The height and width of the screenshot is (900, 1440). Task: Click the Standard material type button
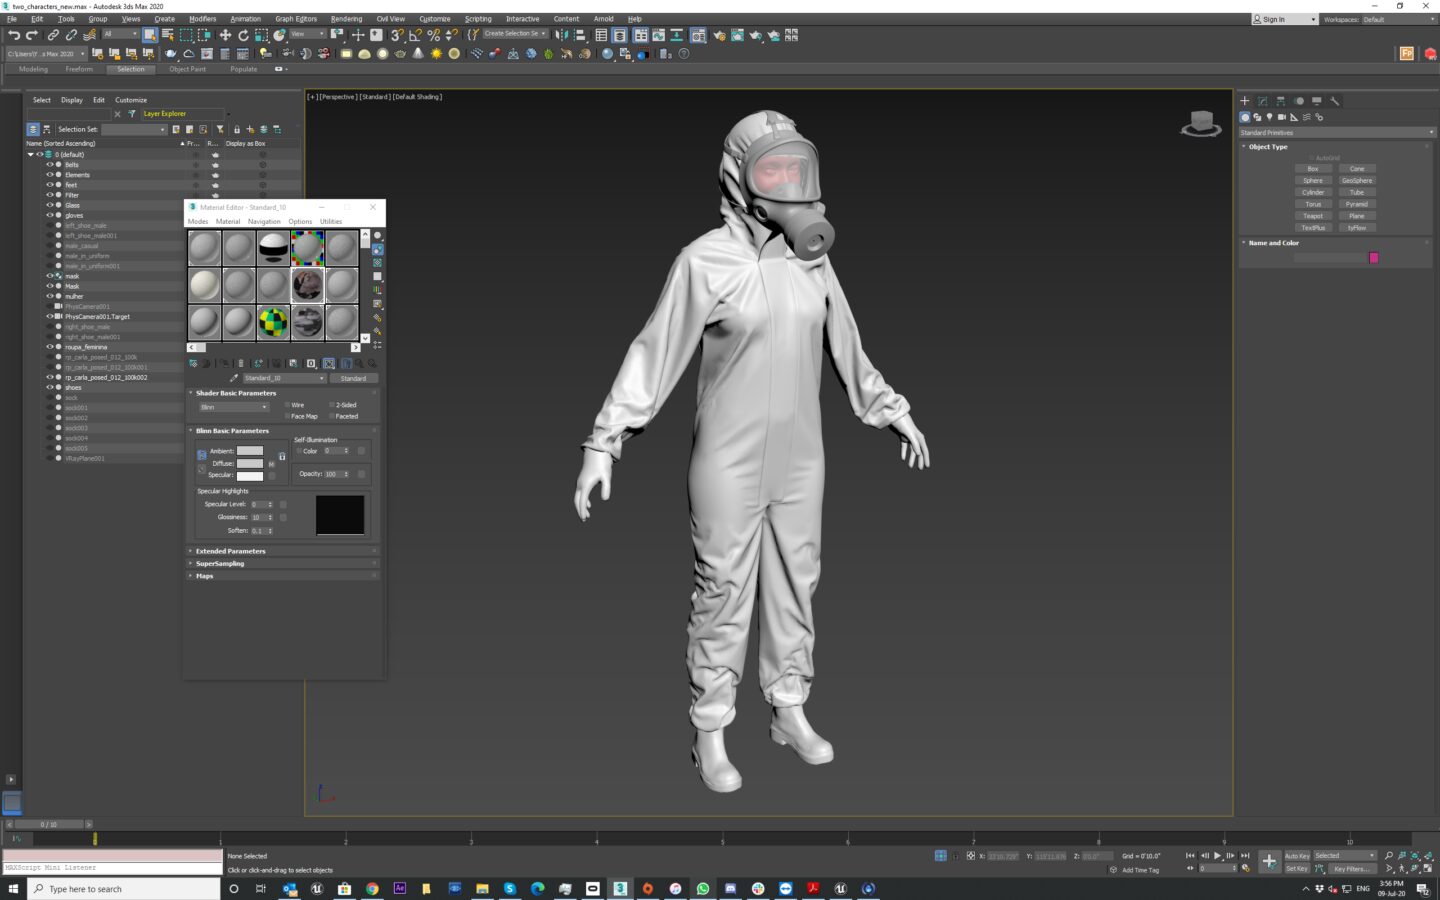353,378
